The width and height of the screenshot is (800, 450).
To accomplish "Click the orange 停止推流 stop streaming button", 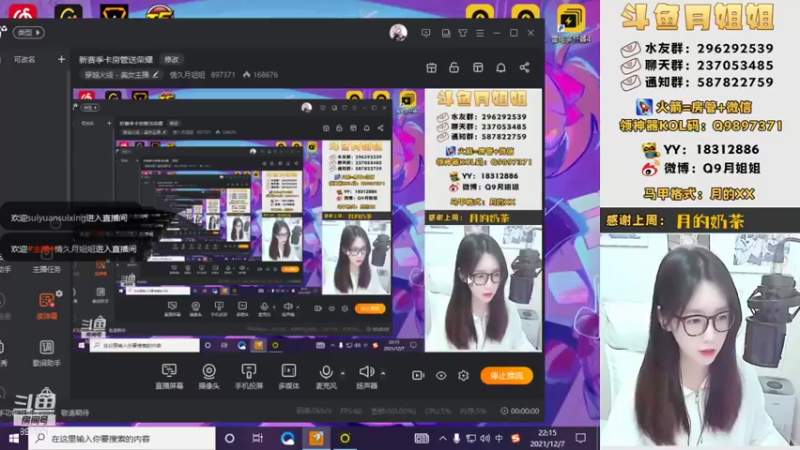I will point(507,376).
